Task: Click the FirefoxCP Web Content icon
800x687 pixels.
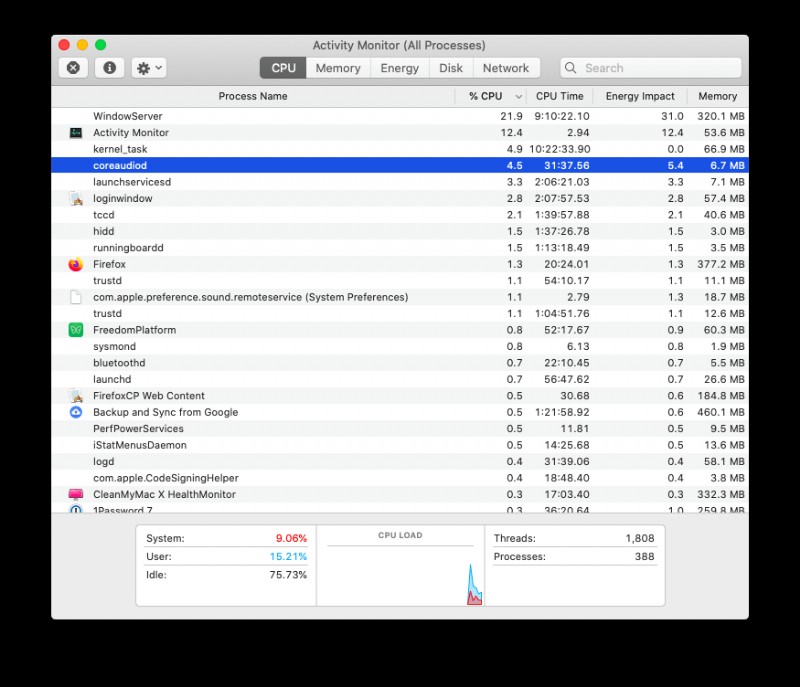Action: pyautogui.click(x=76, y=396)
